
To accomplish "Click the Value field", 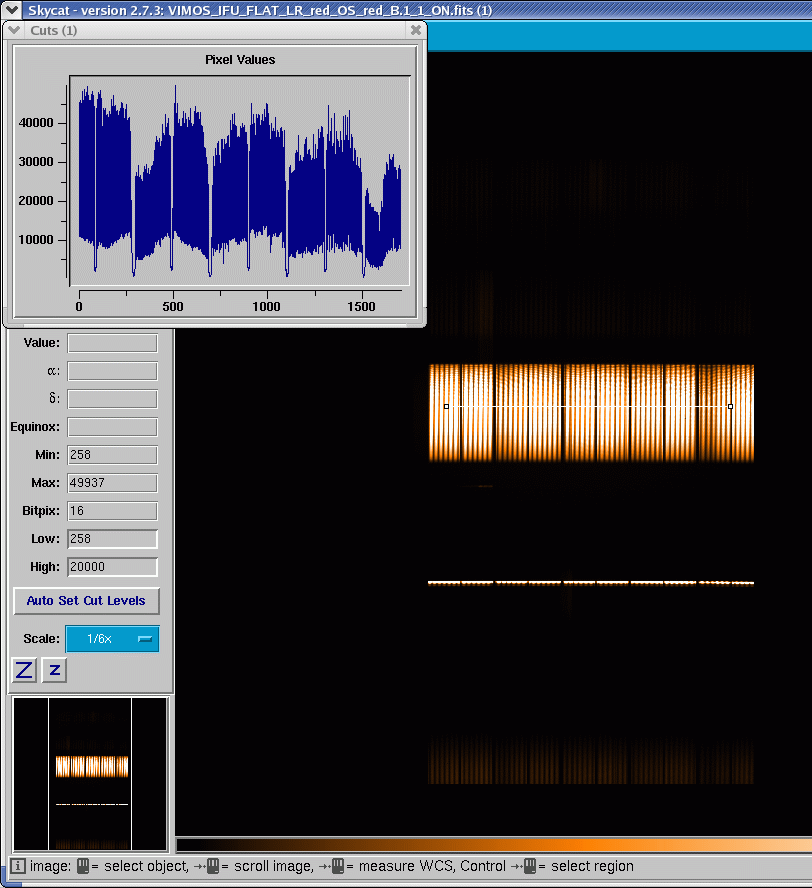I will pyautogui.click(x=112, y=343).
